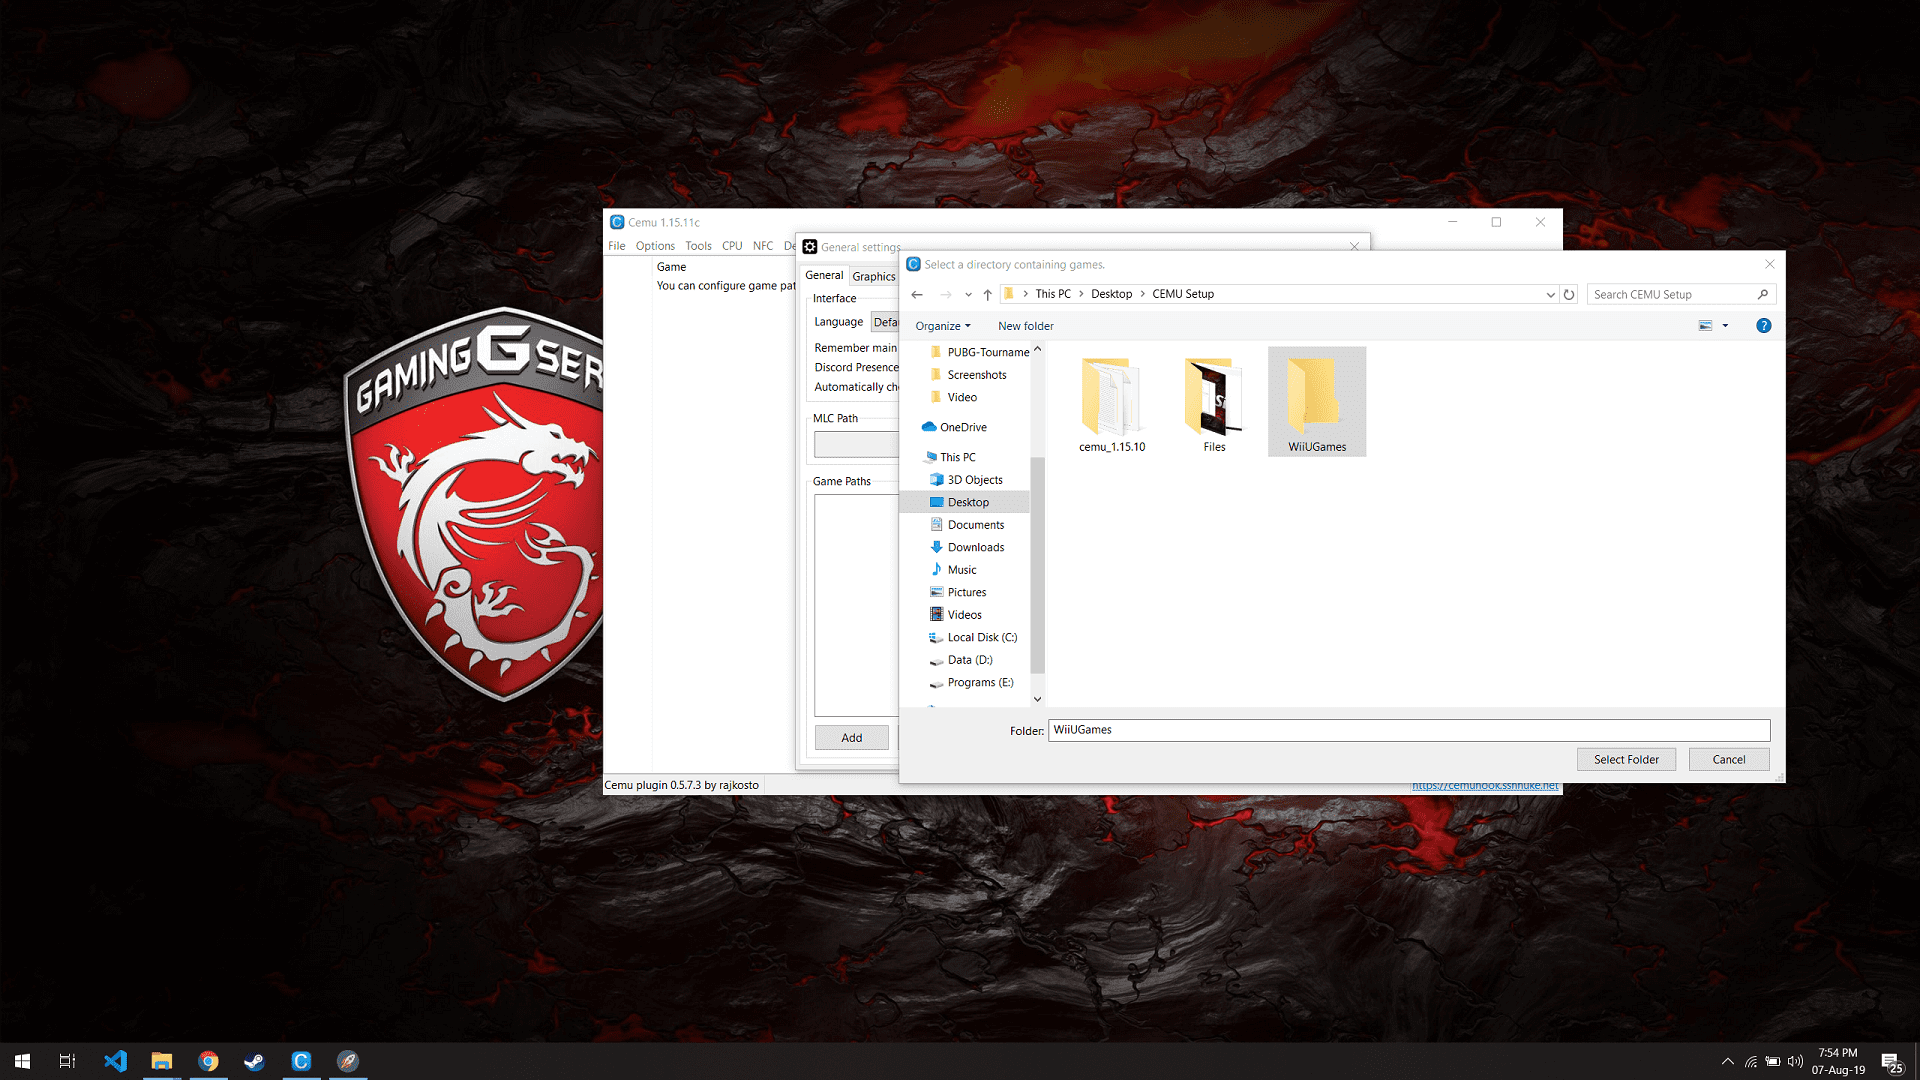This screenshot has height=1080, width=1920.
Task: Click the Folder name input field
Action: pyautogui.click(x=1408, y=730)
